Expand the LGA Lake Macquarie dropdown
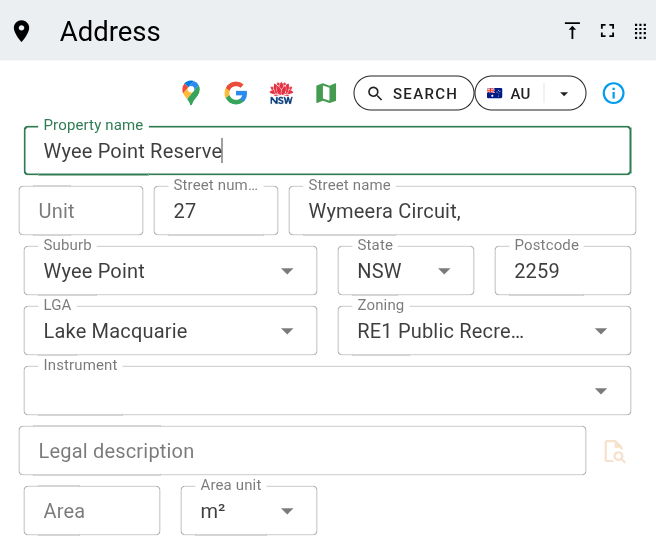 point(287,331)
